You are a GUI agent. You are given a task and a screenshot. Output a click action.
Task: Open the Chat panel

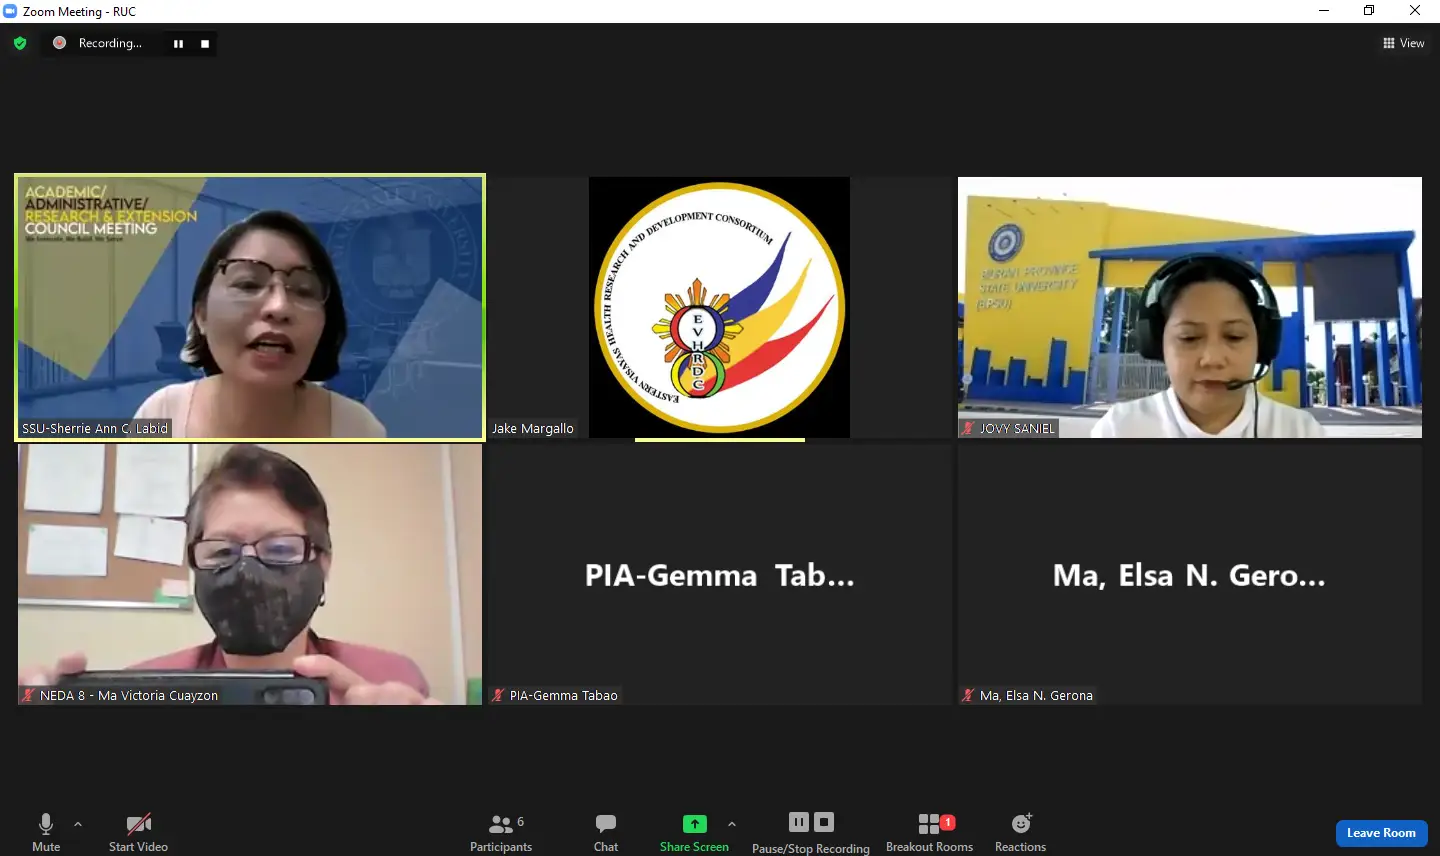pos(606,832)
